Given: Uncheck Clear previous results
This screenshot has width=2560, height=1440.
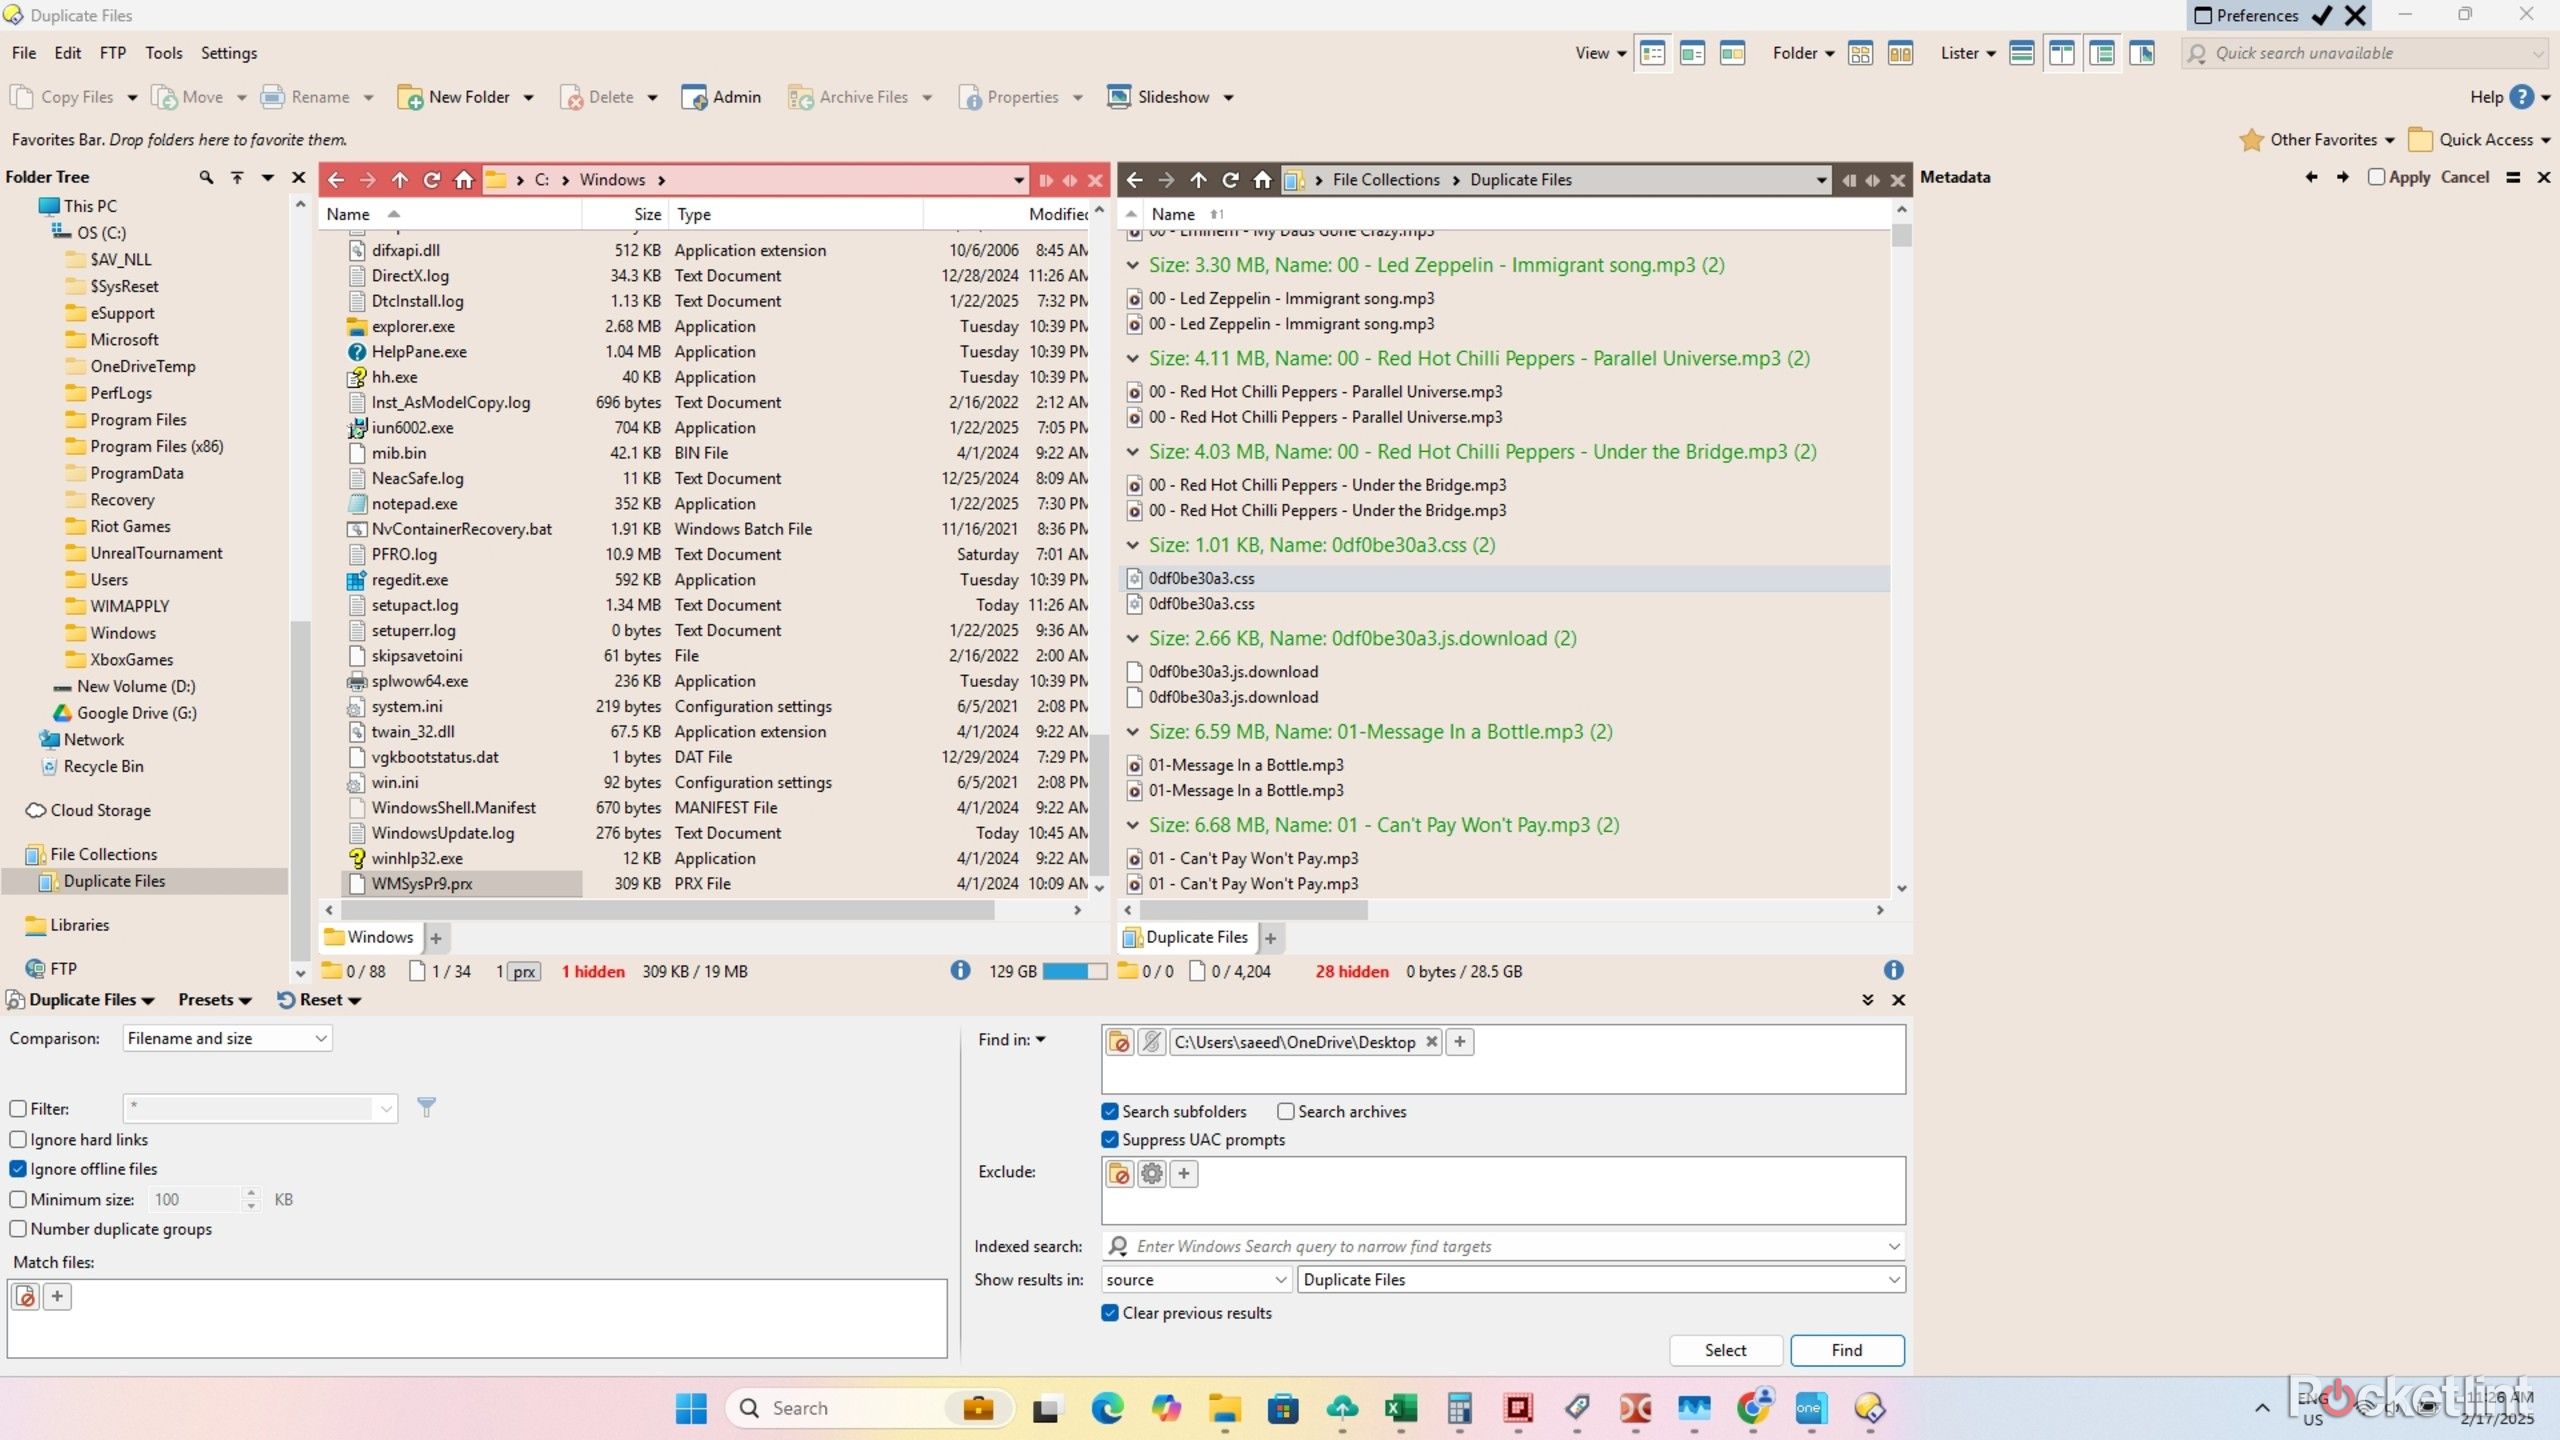Looking at the screenshot, I should (x=1110, y=1313).
